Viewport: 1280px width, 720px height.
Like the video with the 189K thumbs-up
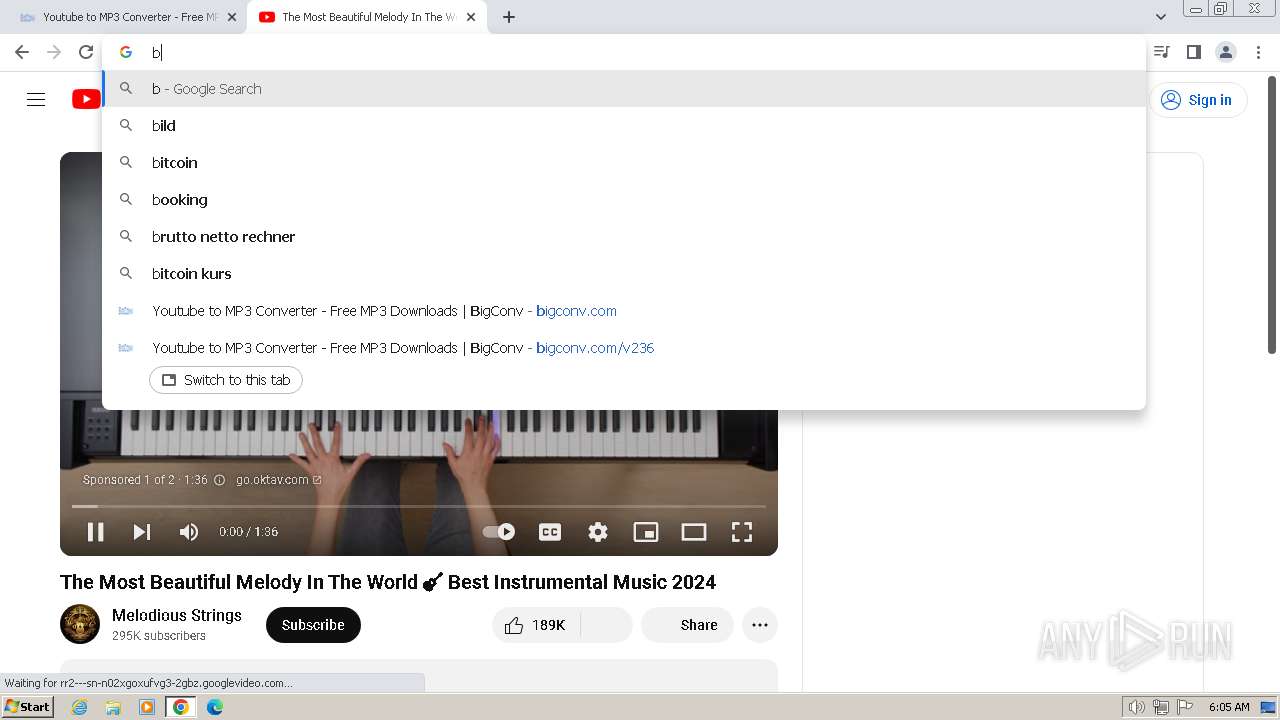tap(536, 625)
